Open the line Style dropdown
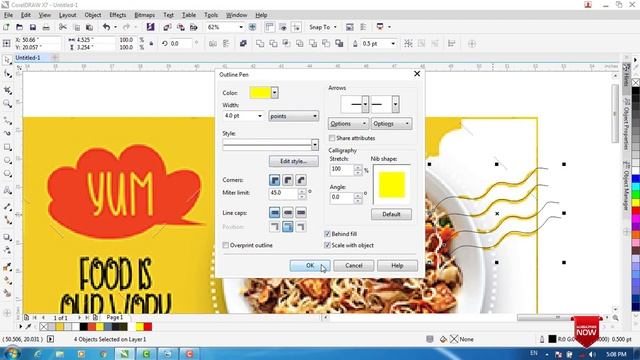The image size is (640, 360). pos(315,144)
